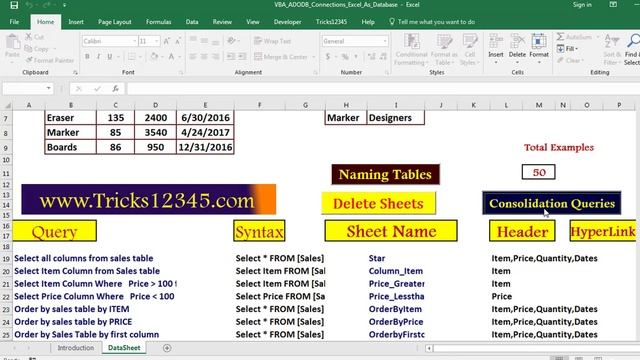Toggle Align Left alignment

(x=193, y=57)
